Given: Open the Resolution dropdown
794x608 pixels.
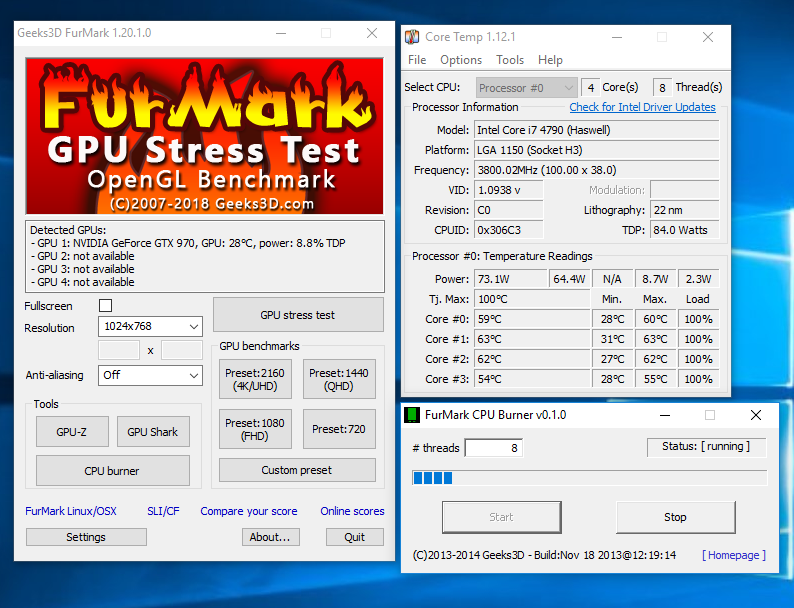Looking at the screenshot, I should coord(150,327).
